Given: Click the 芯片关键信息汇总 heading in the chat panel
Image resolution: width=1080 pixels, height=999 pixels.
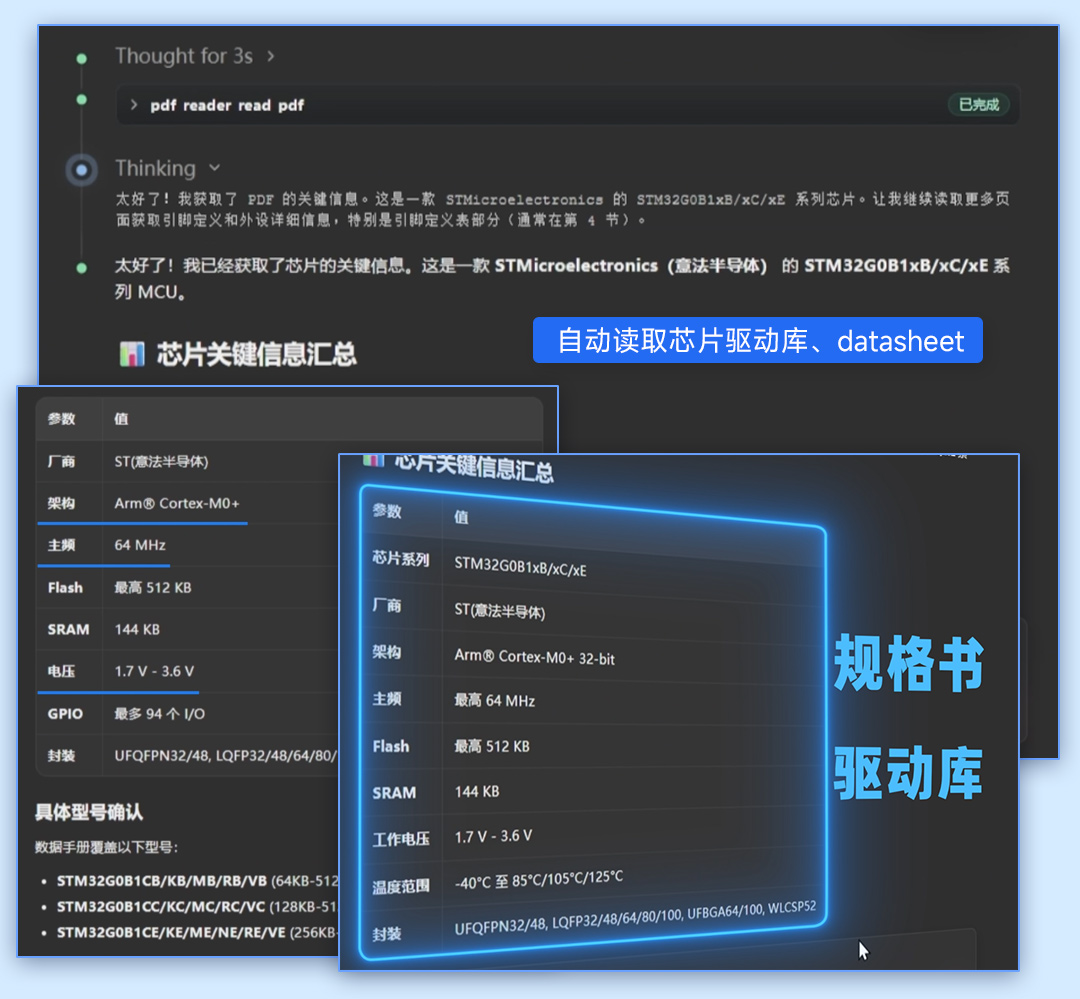Looking at the screenshot, I should (256, 354).
